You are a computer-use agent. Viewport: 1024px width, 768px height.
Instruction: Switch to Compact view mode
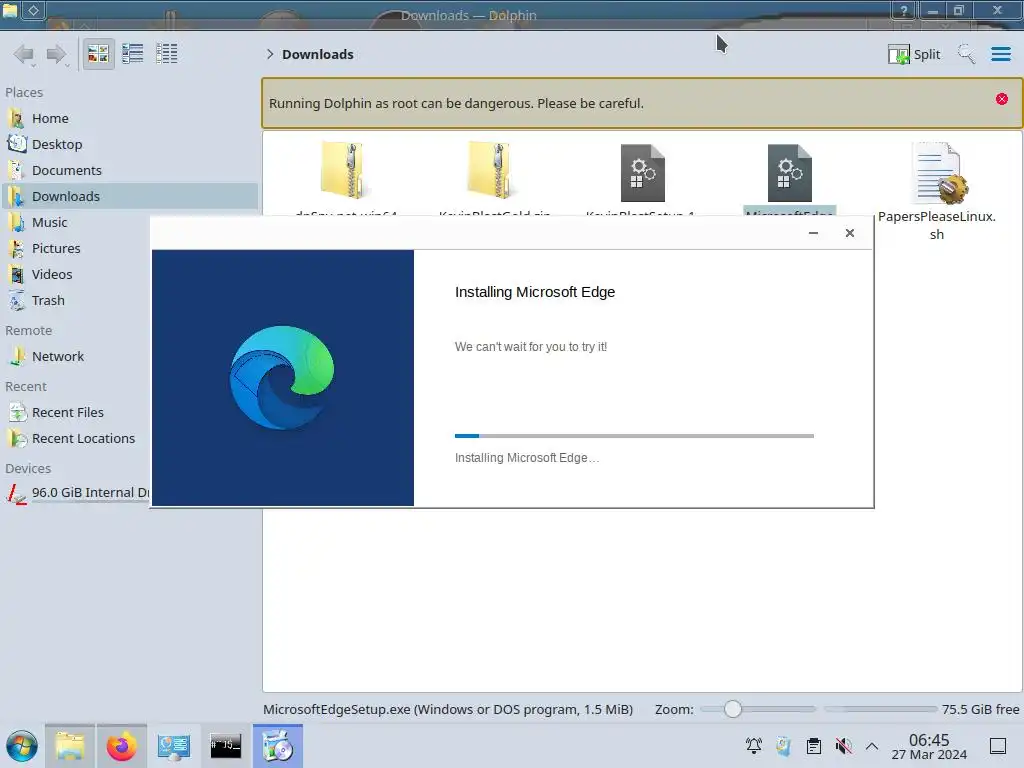pos(133,54)
